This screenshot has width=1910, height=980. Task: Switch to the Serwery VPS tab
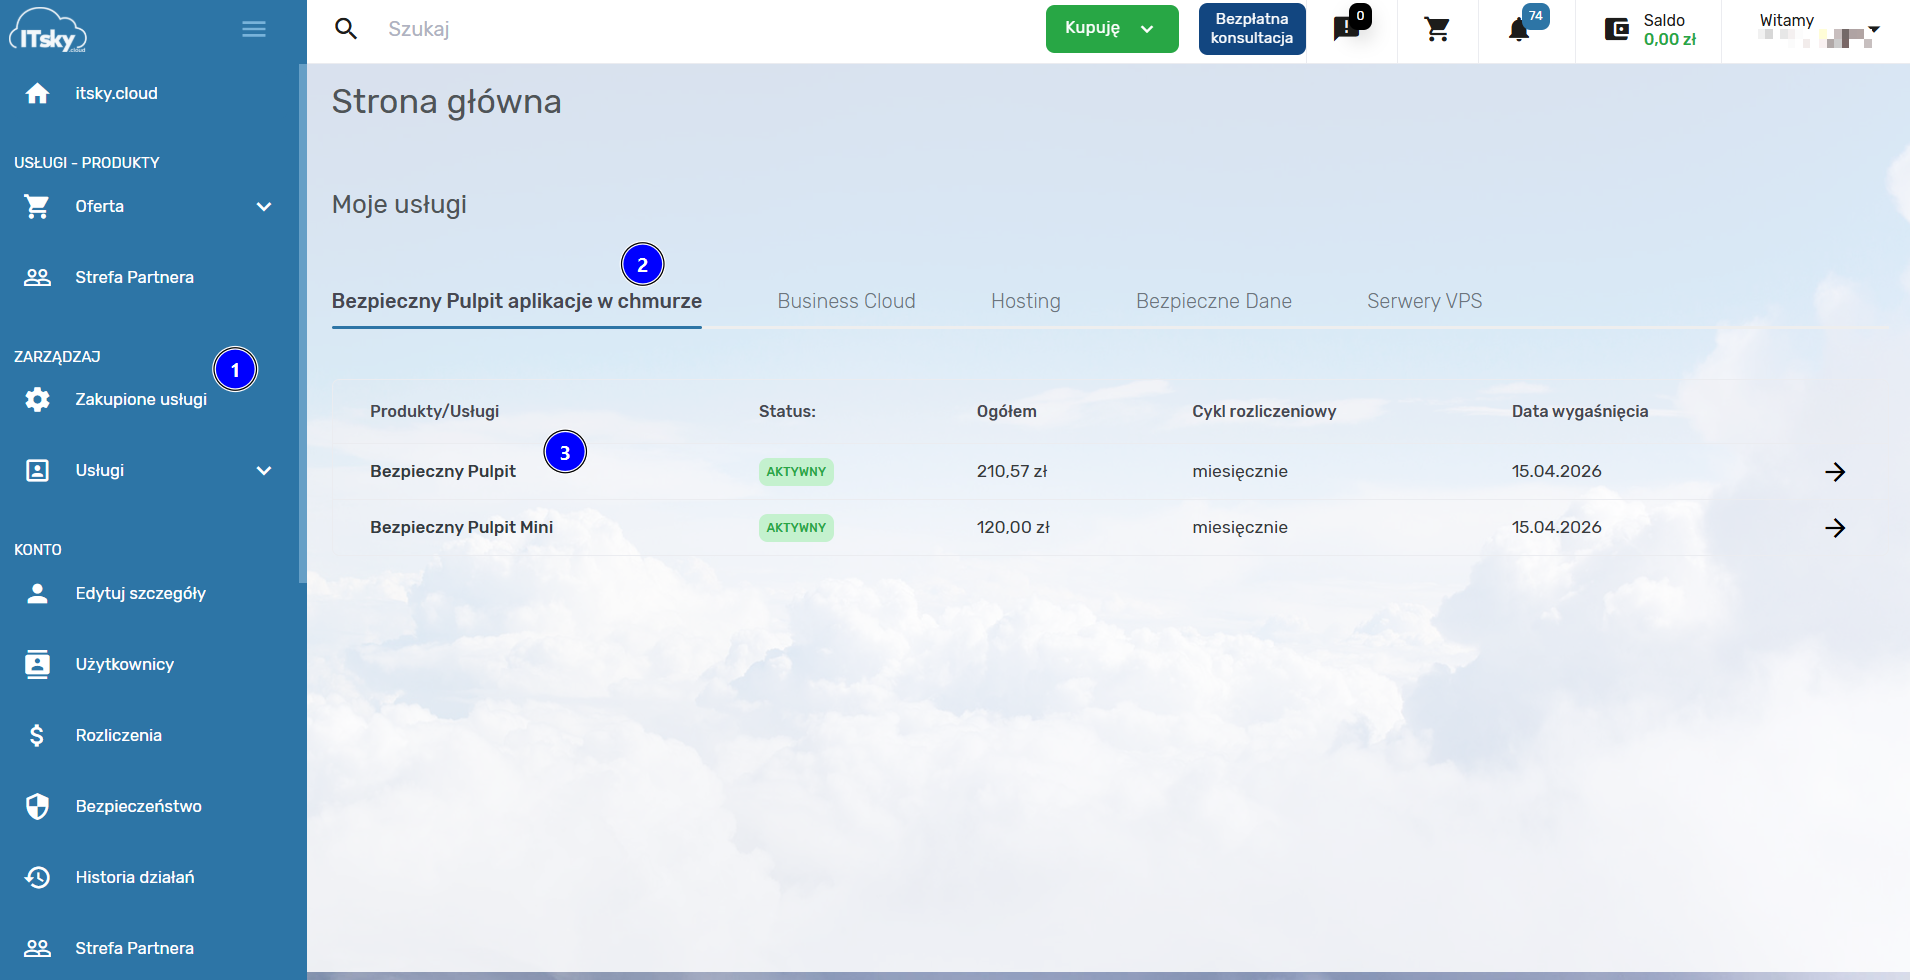point(1424,301)
